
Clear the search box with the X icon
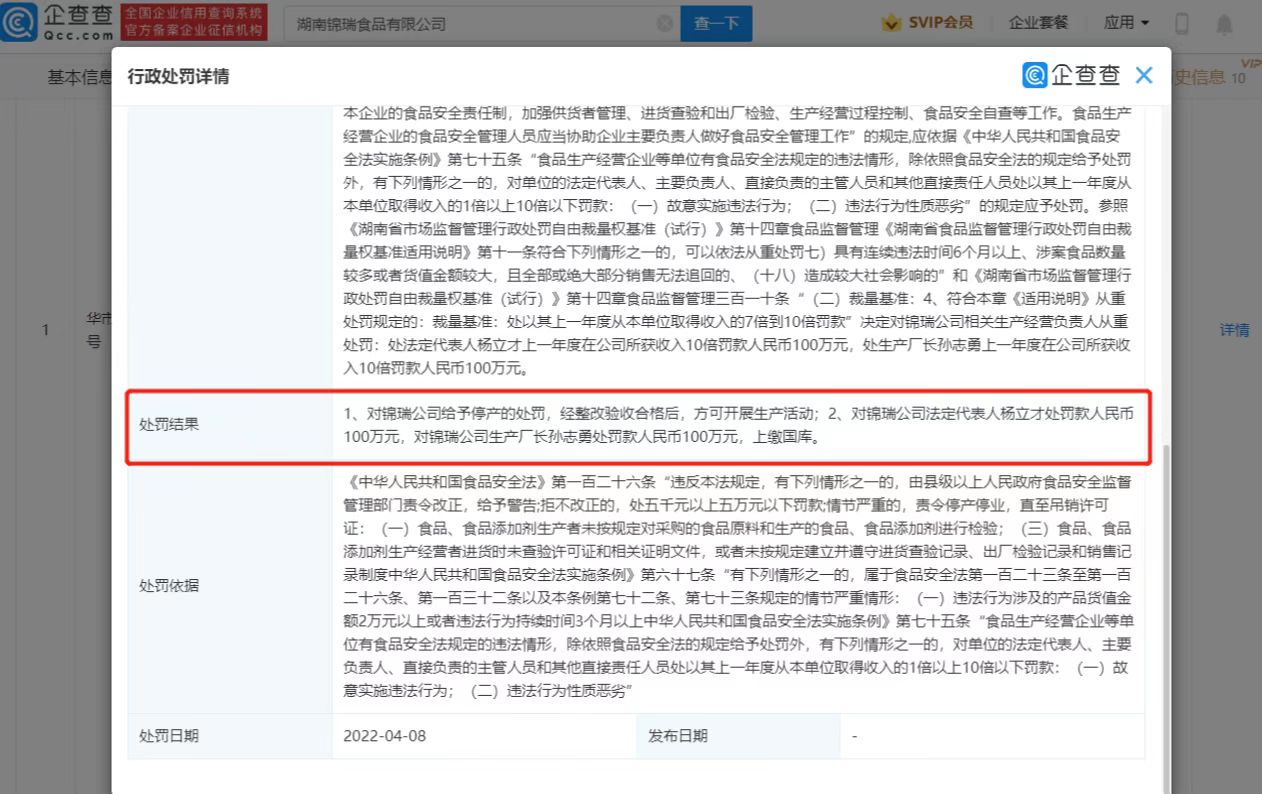[665, 23]
